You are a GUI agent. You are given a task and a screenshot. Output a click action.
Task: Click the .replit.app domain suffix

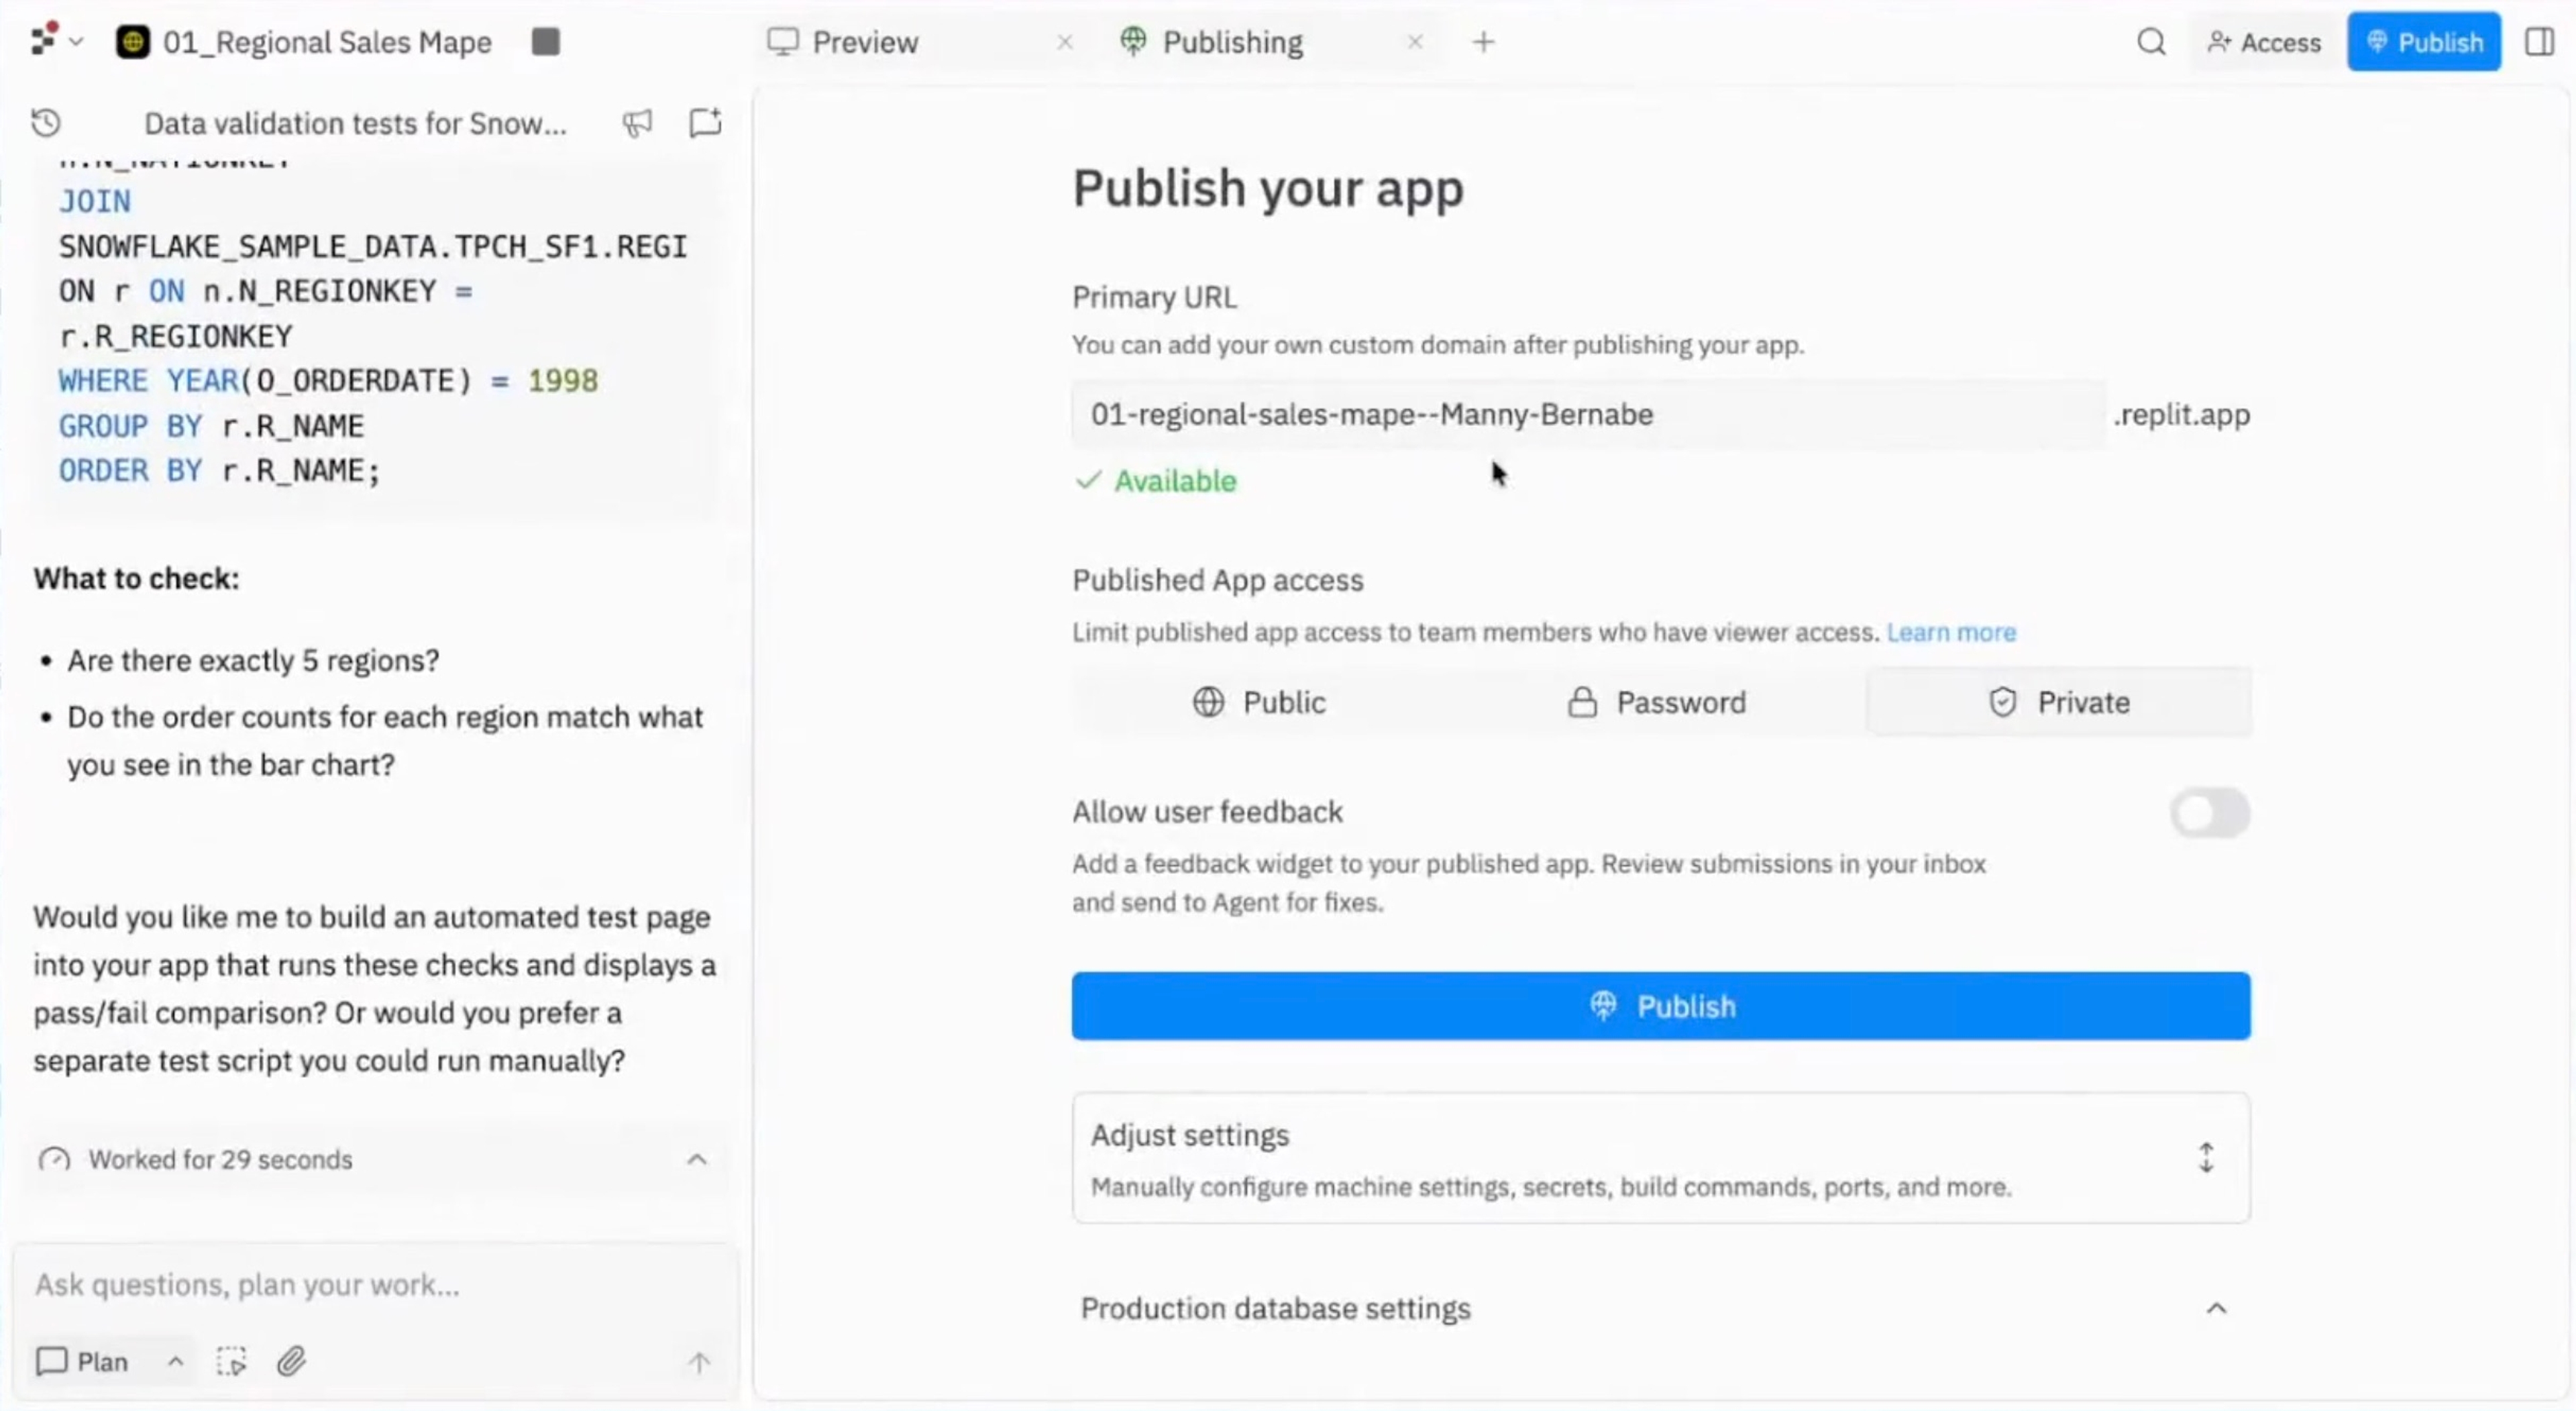coord(2181,414)
